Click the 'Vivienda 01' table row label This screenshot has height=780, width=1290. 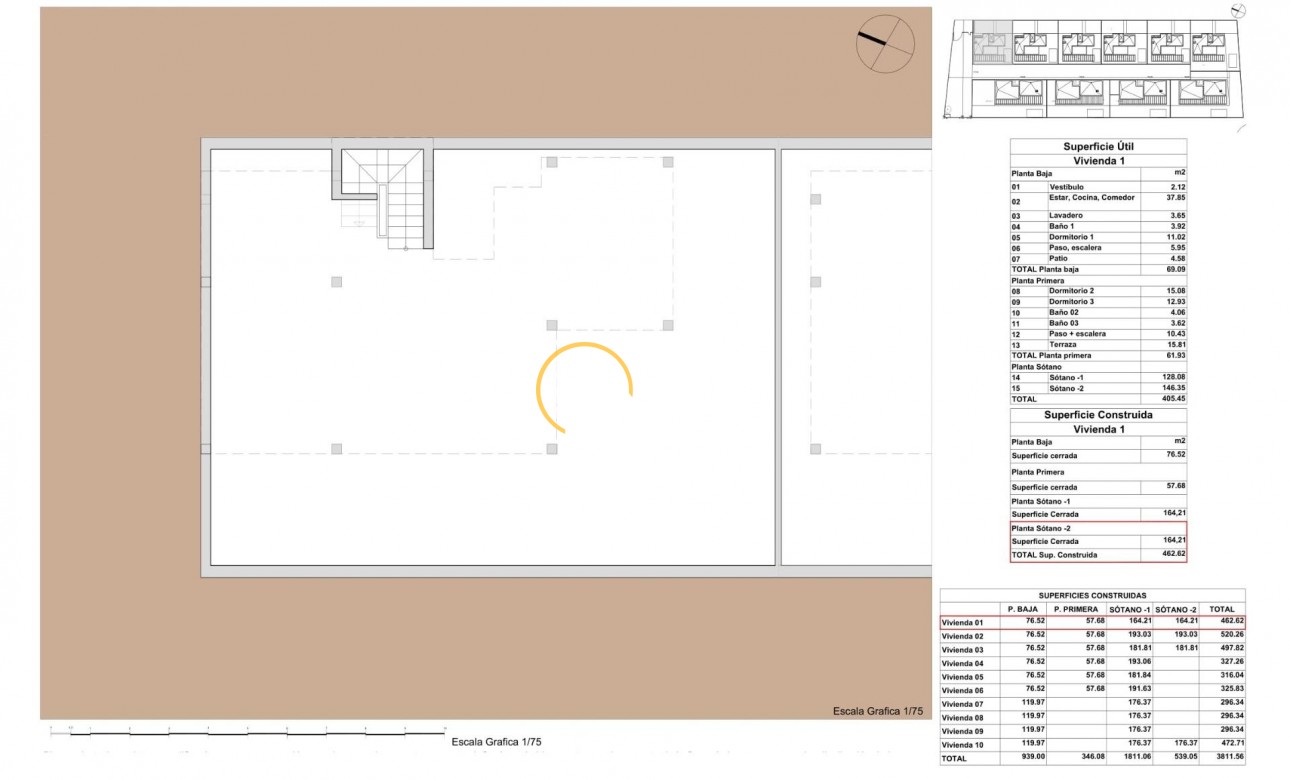pyautogui.click(x=962, y=622)
